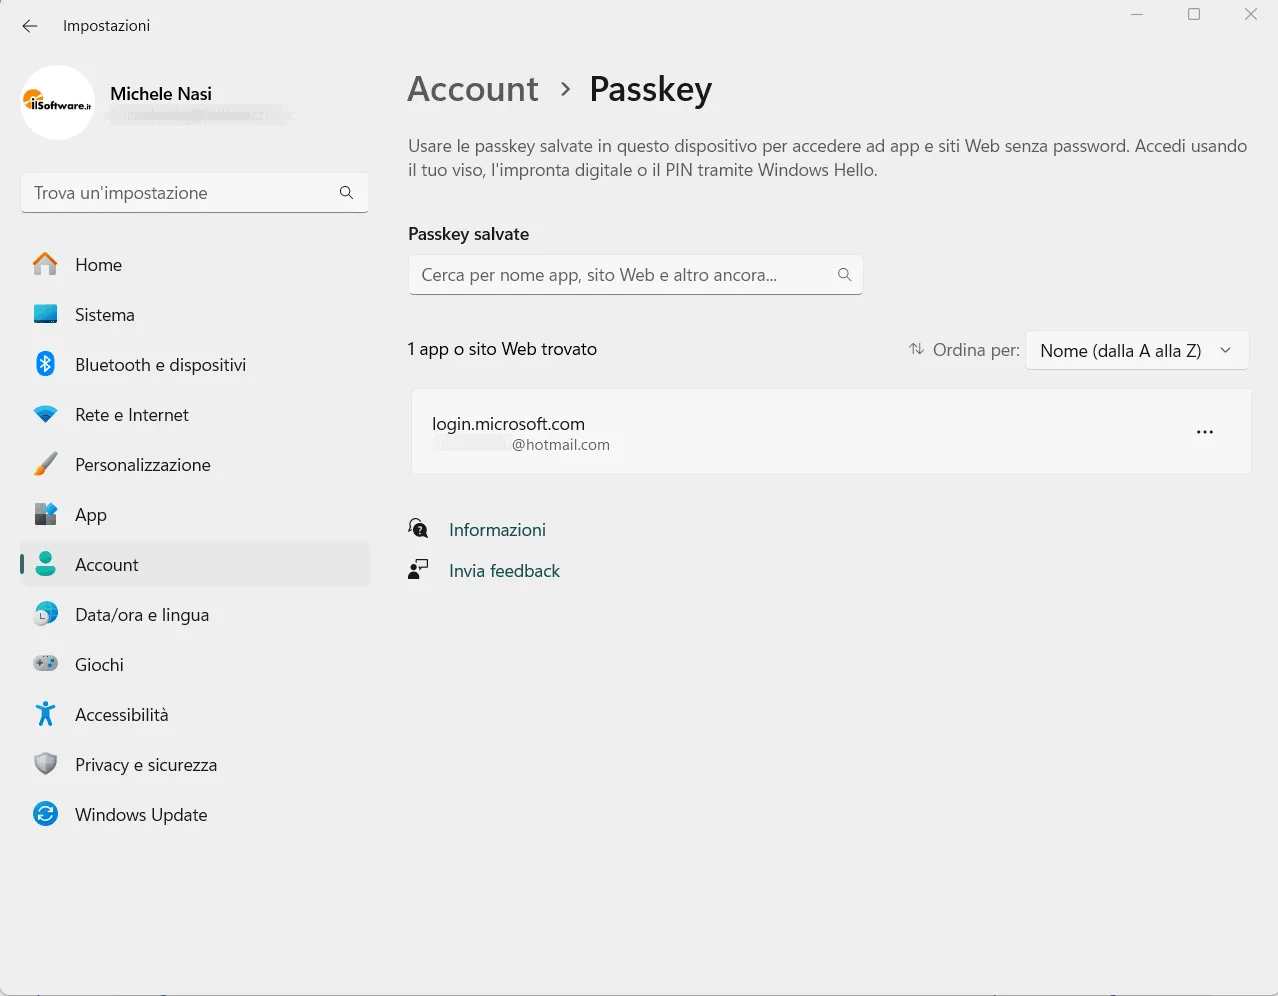The height and width of the screenshot is (996, 1278).
Task: Navigate back using the arrow button
Action: pos(29,26)
